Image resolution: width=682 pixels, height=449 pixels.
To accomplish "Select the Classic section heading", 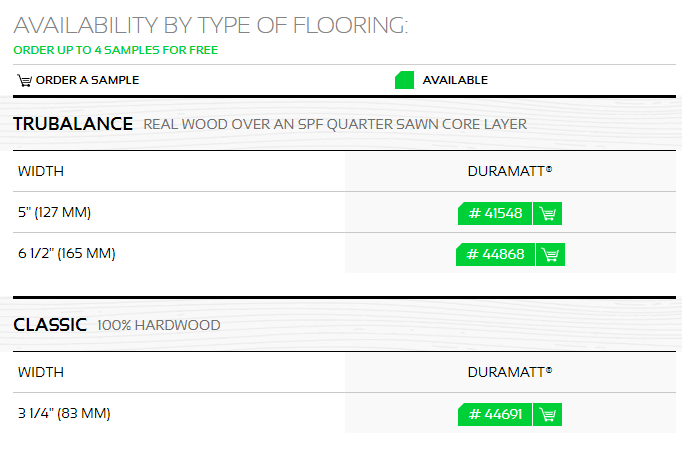I will pyautogui.click(x=50, y=325).
